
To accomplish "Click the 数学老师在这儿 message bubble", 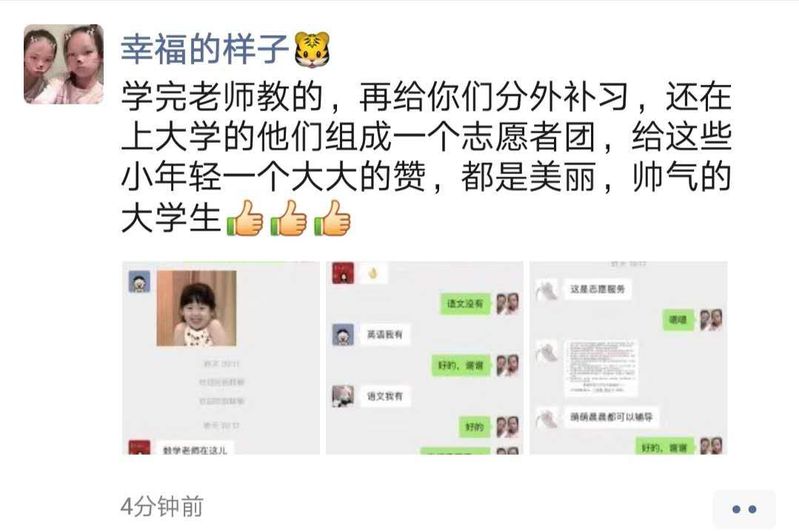I will [x=195, y=448].
